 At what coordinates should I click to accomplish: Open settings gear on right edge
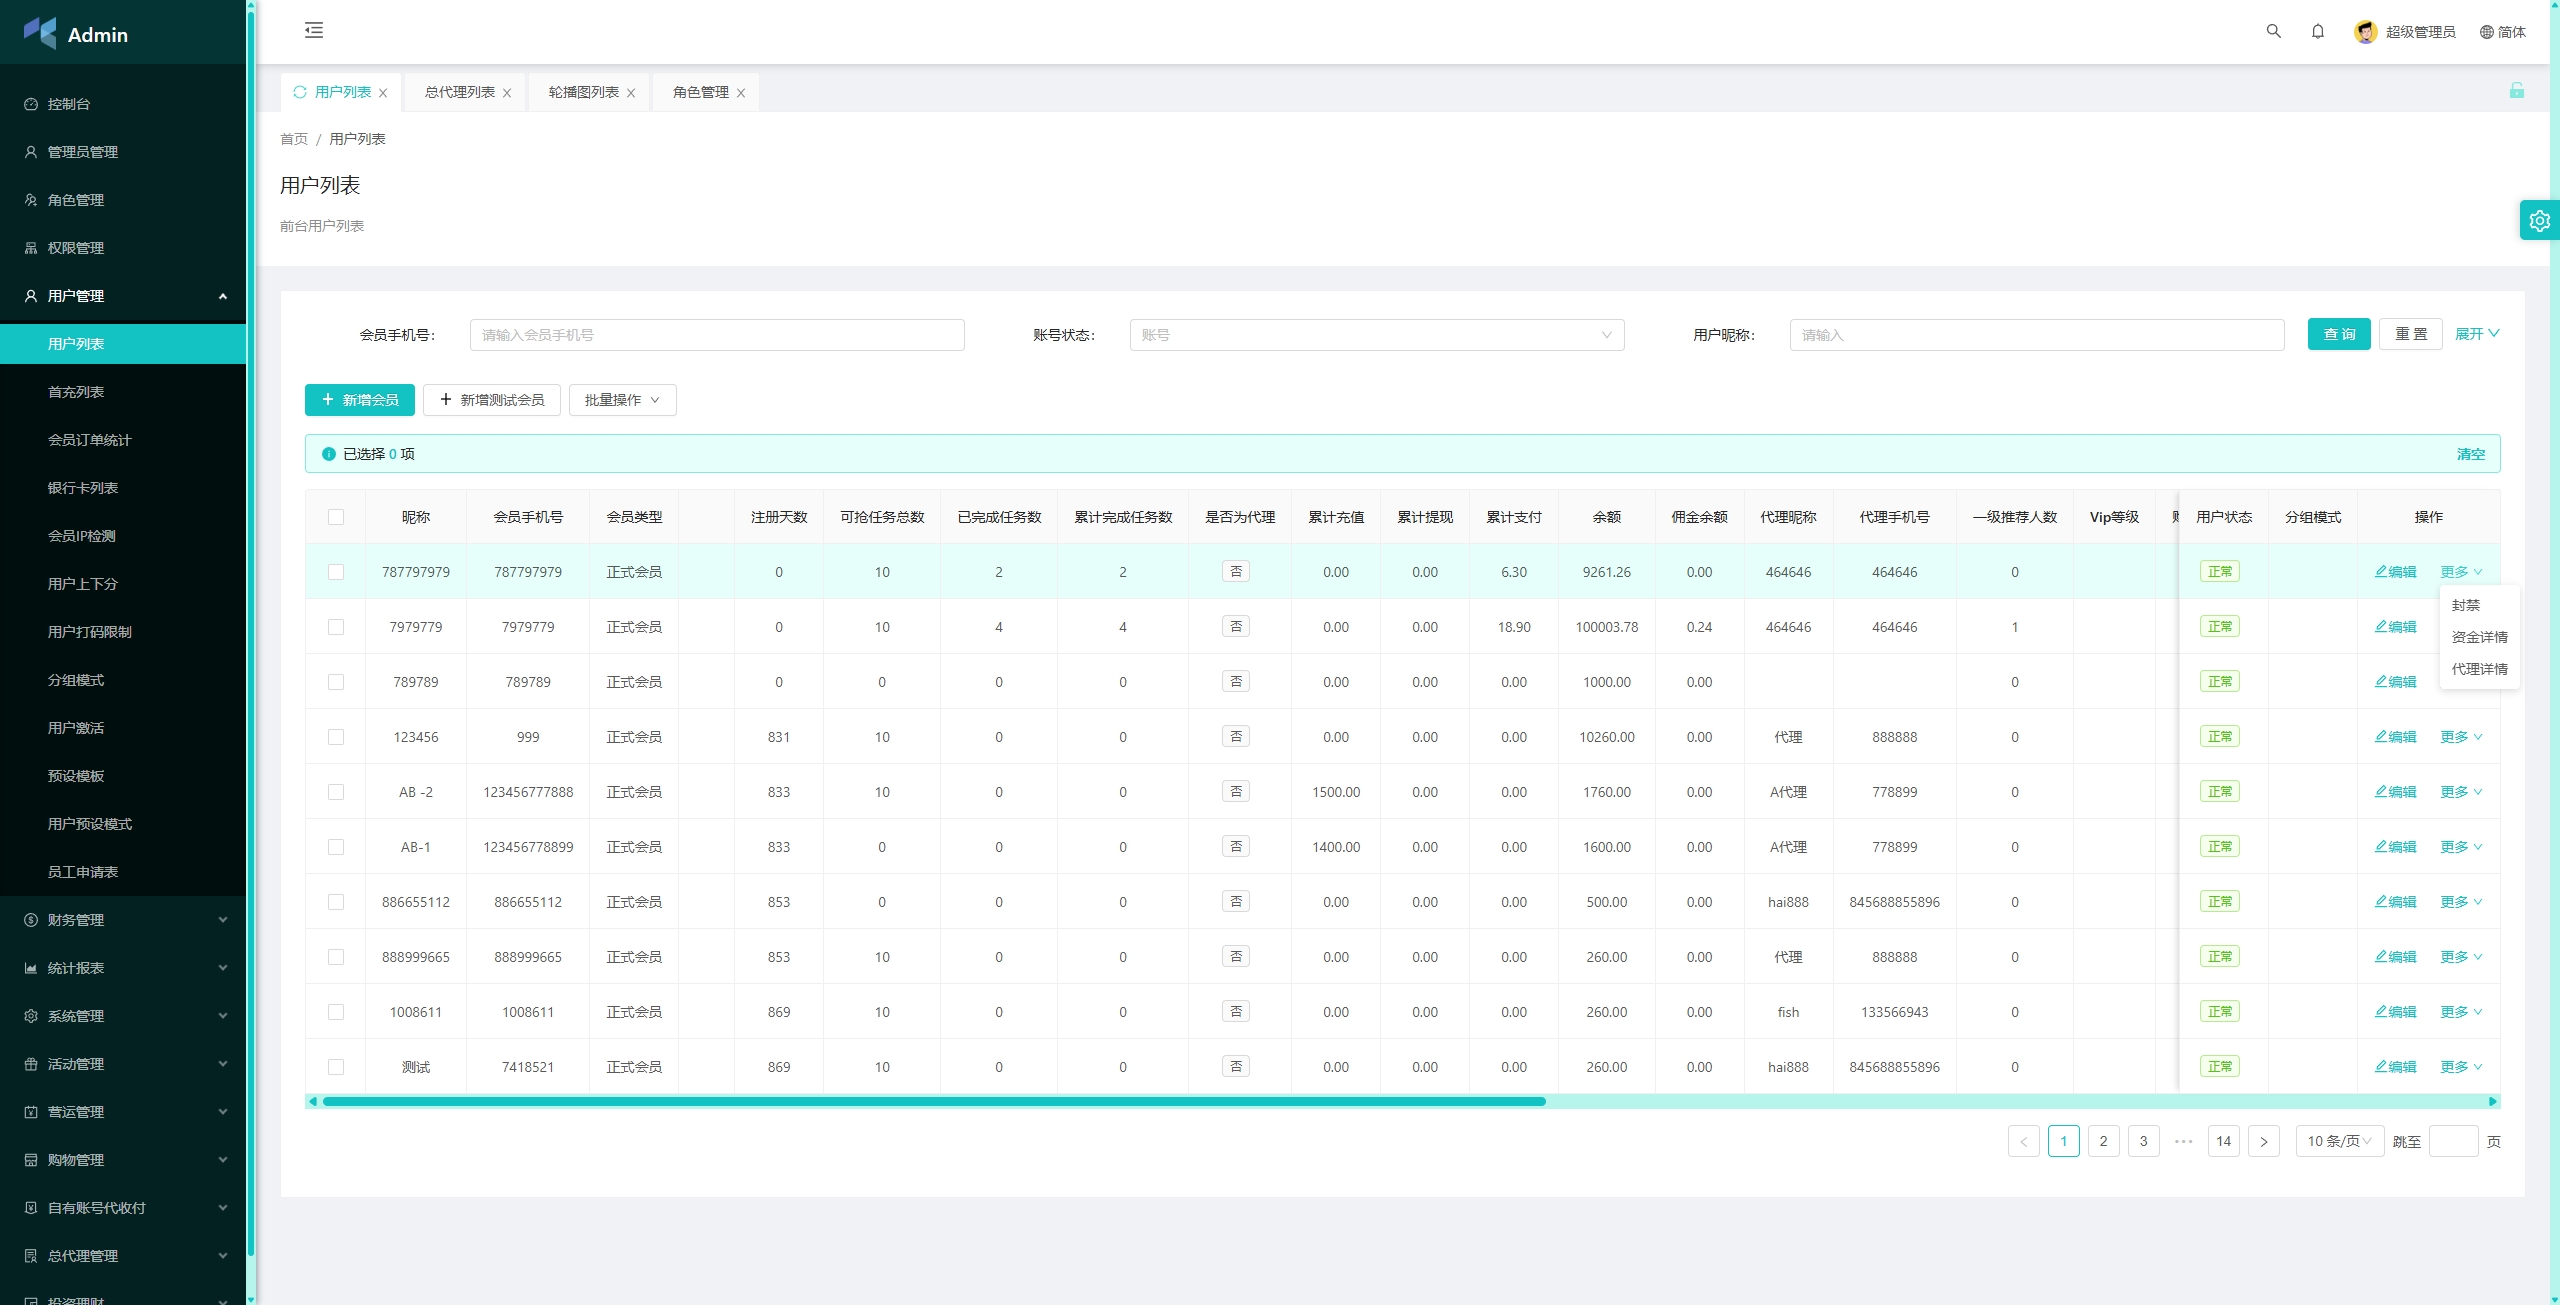point(2539,221)
